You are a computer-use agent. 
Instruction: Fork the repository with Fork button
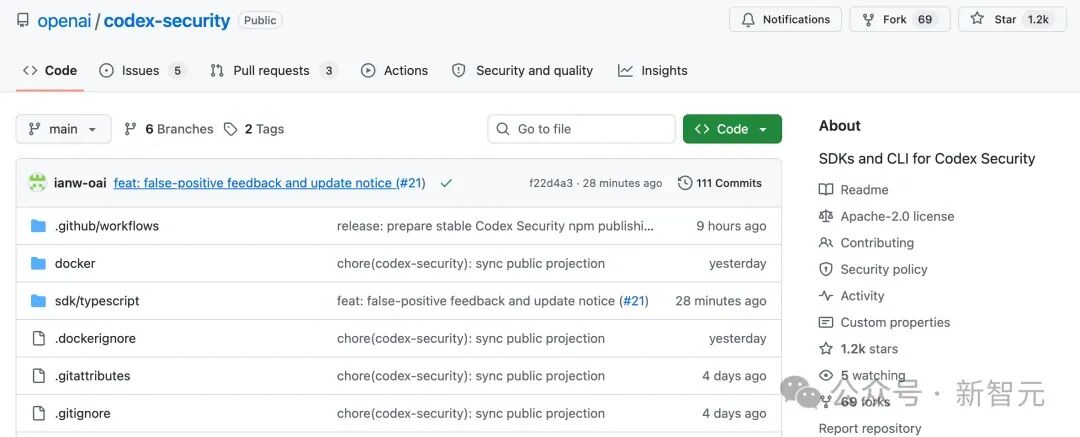900,19
